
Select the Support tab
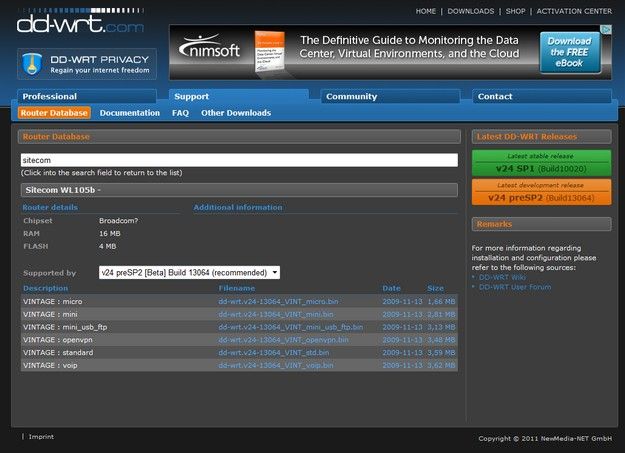pyautogui.click(x=238, y=97)
